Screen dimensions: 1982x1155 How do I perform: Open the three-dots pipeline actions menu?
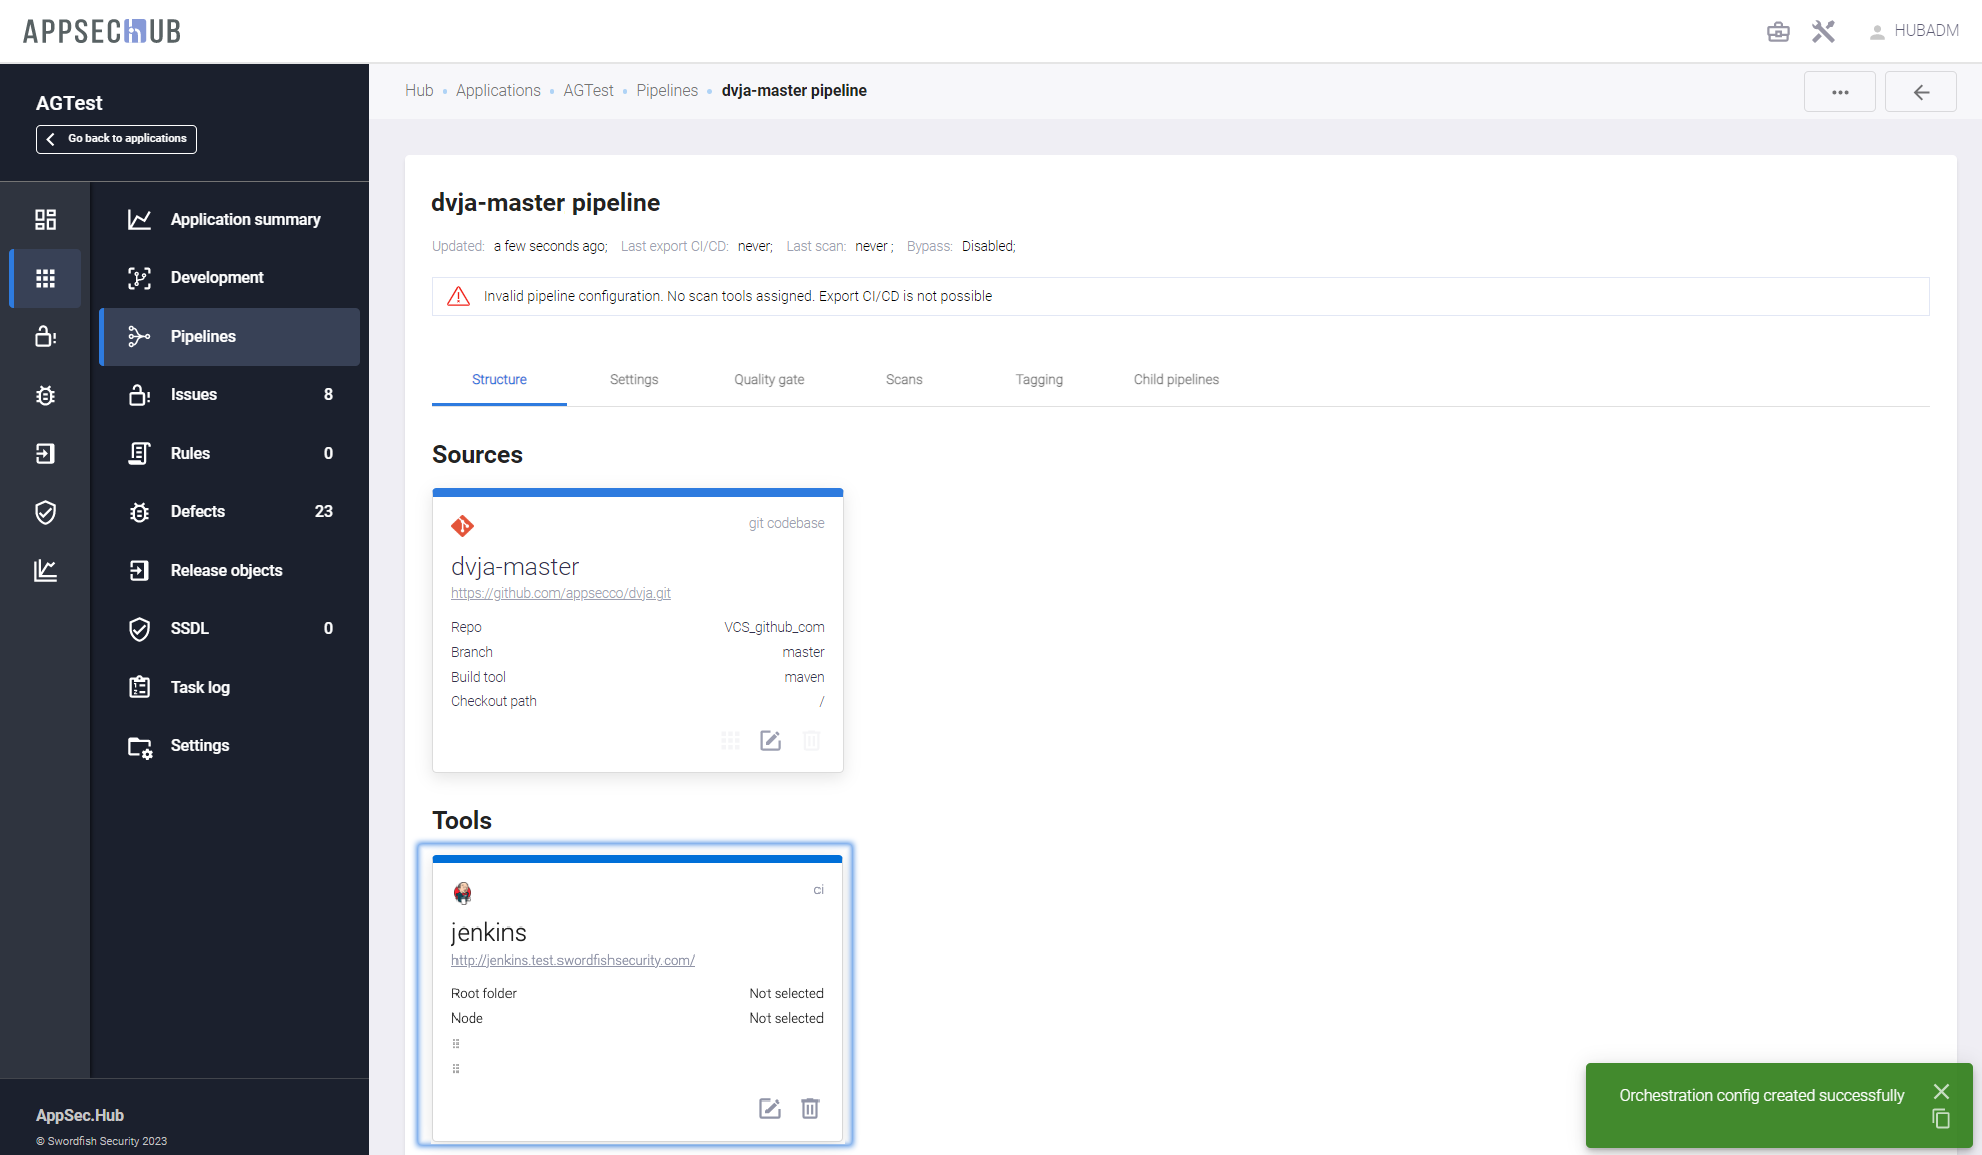pyautogui.click(x=1839, y=92)
